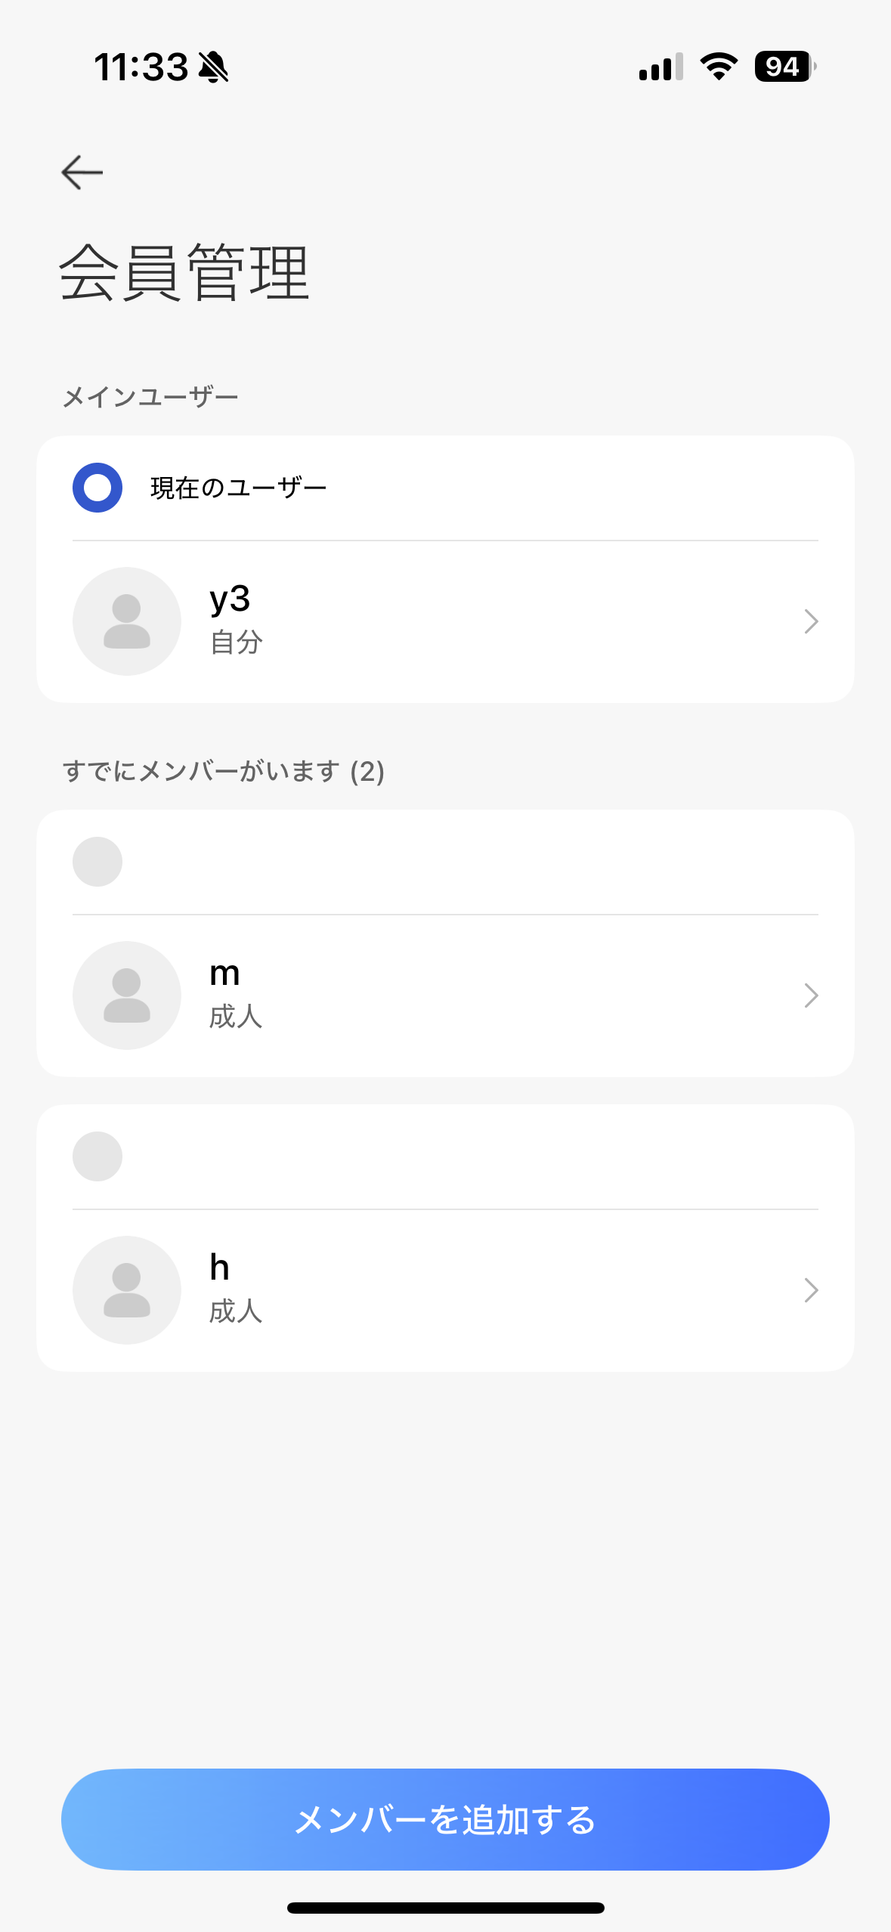Viewport: 891px width, 1932px height.
Task: Expand member h details chevron
Action: [x=811, y=1290]
